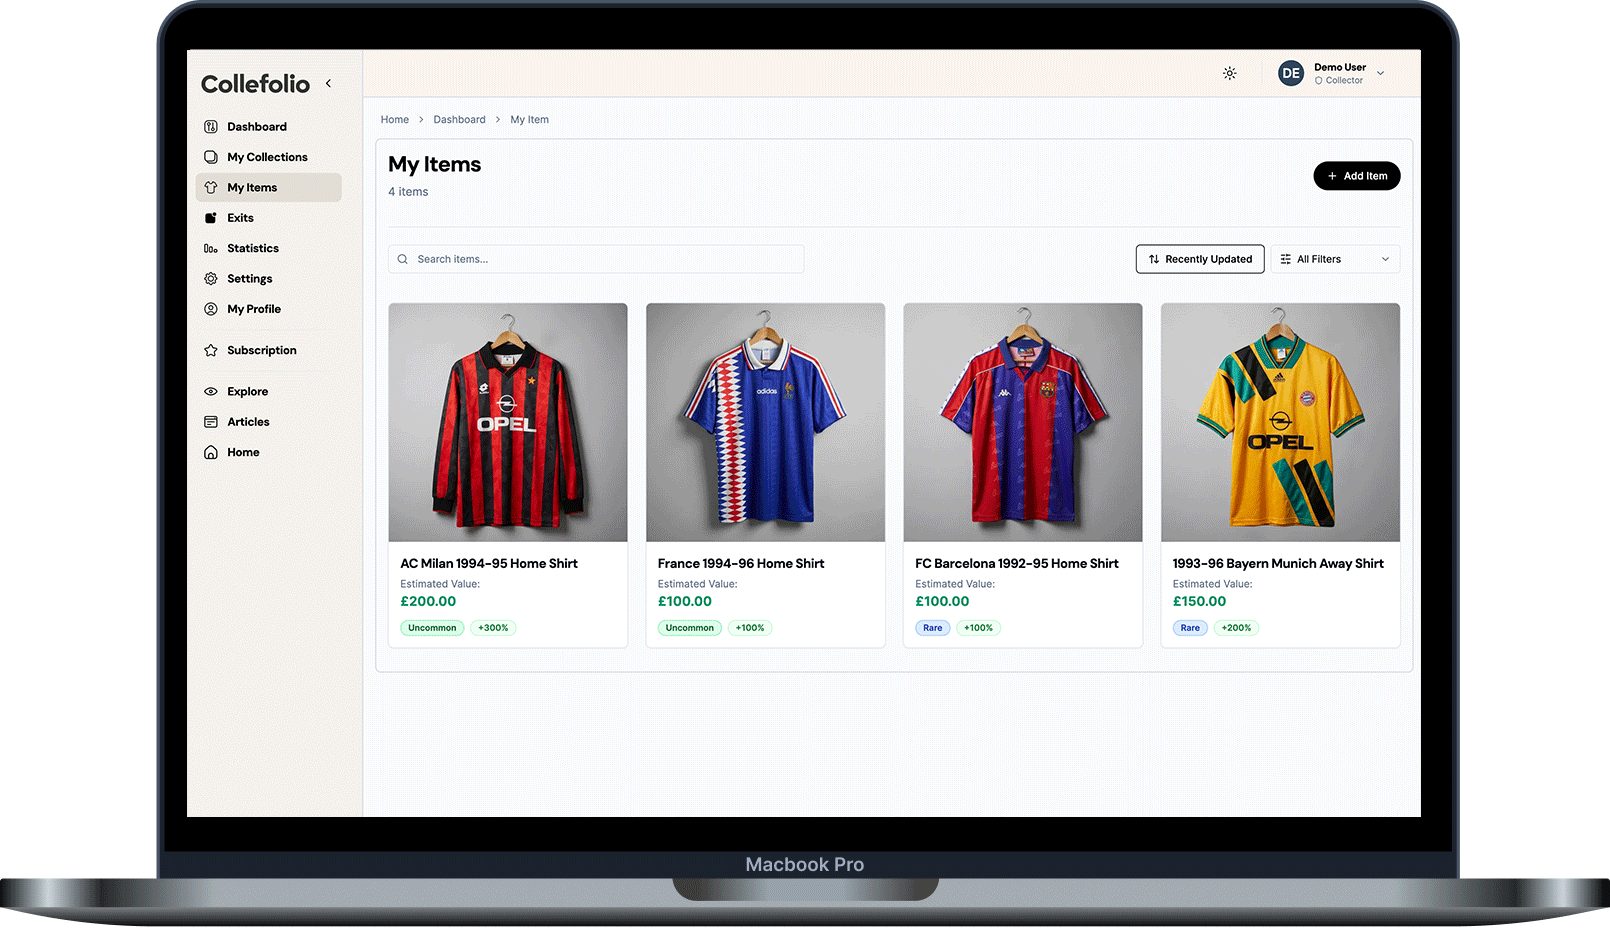The height and width of the screenshot is (944, 1610).
Task: Expand the All Filters dropdown
Action: pos(1335,259)
